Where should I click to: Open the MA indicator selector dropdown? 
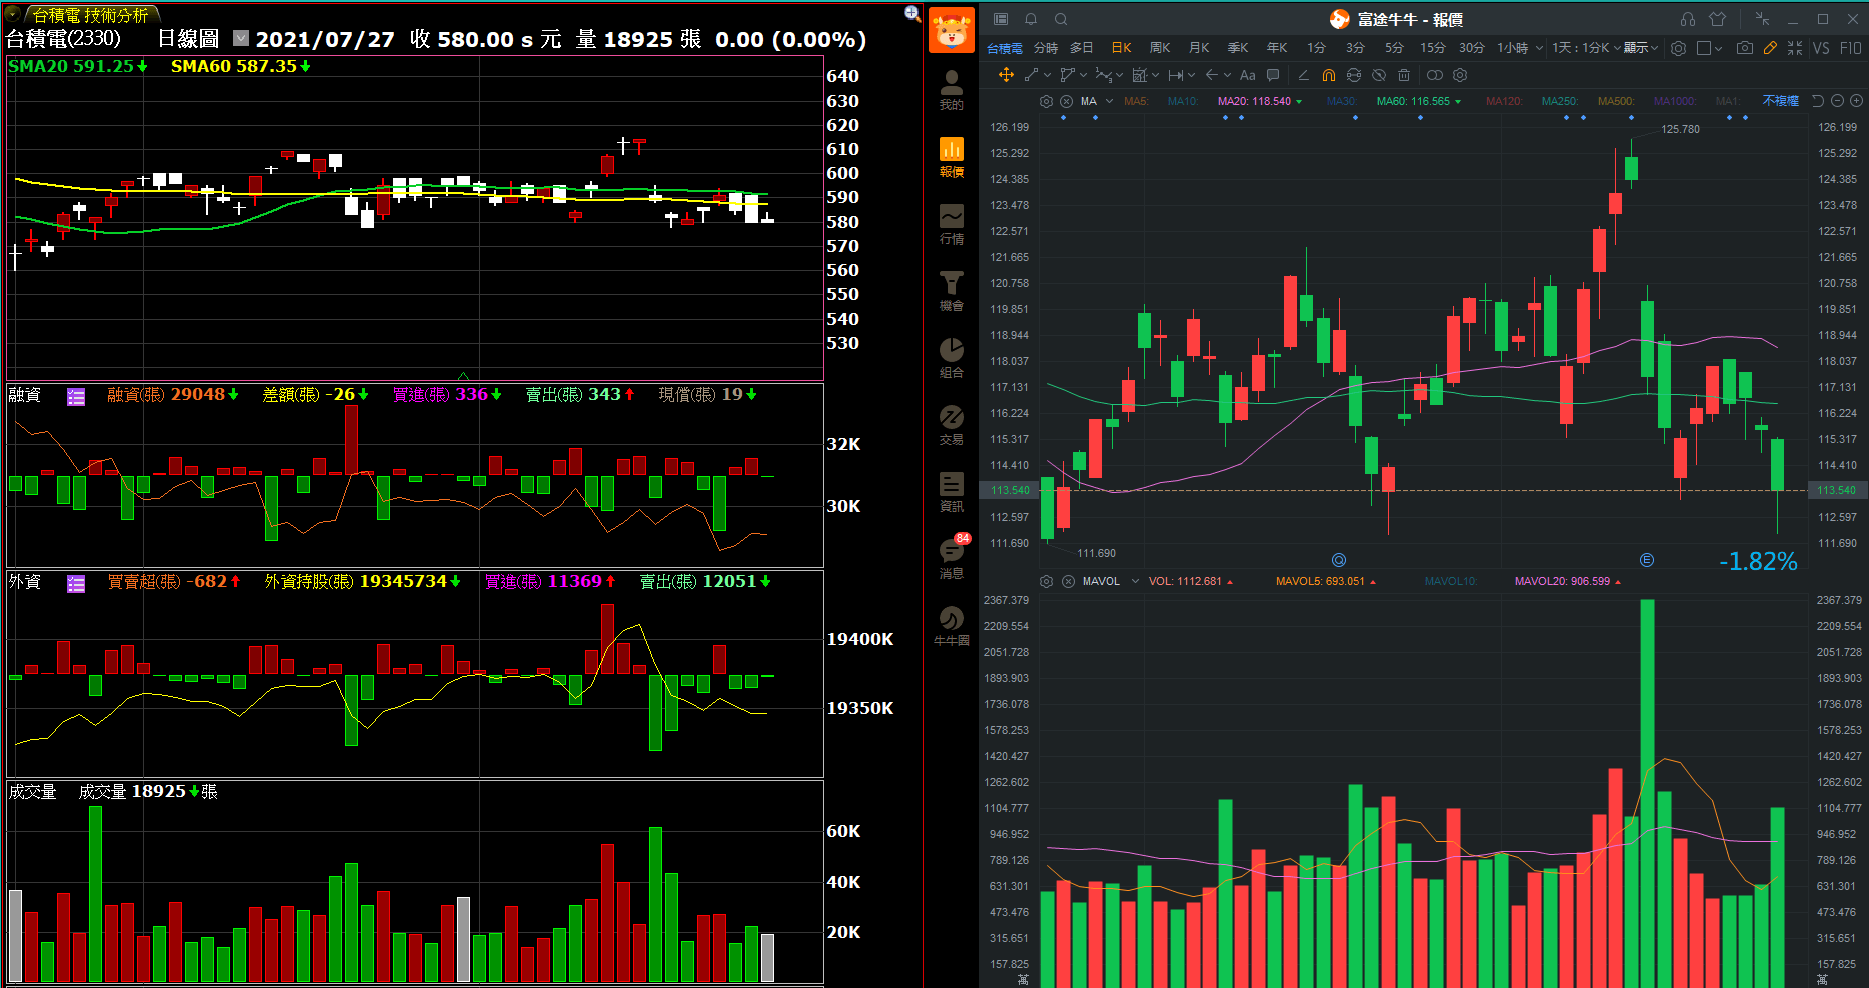tap(1109, 101)
